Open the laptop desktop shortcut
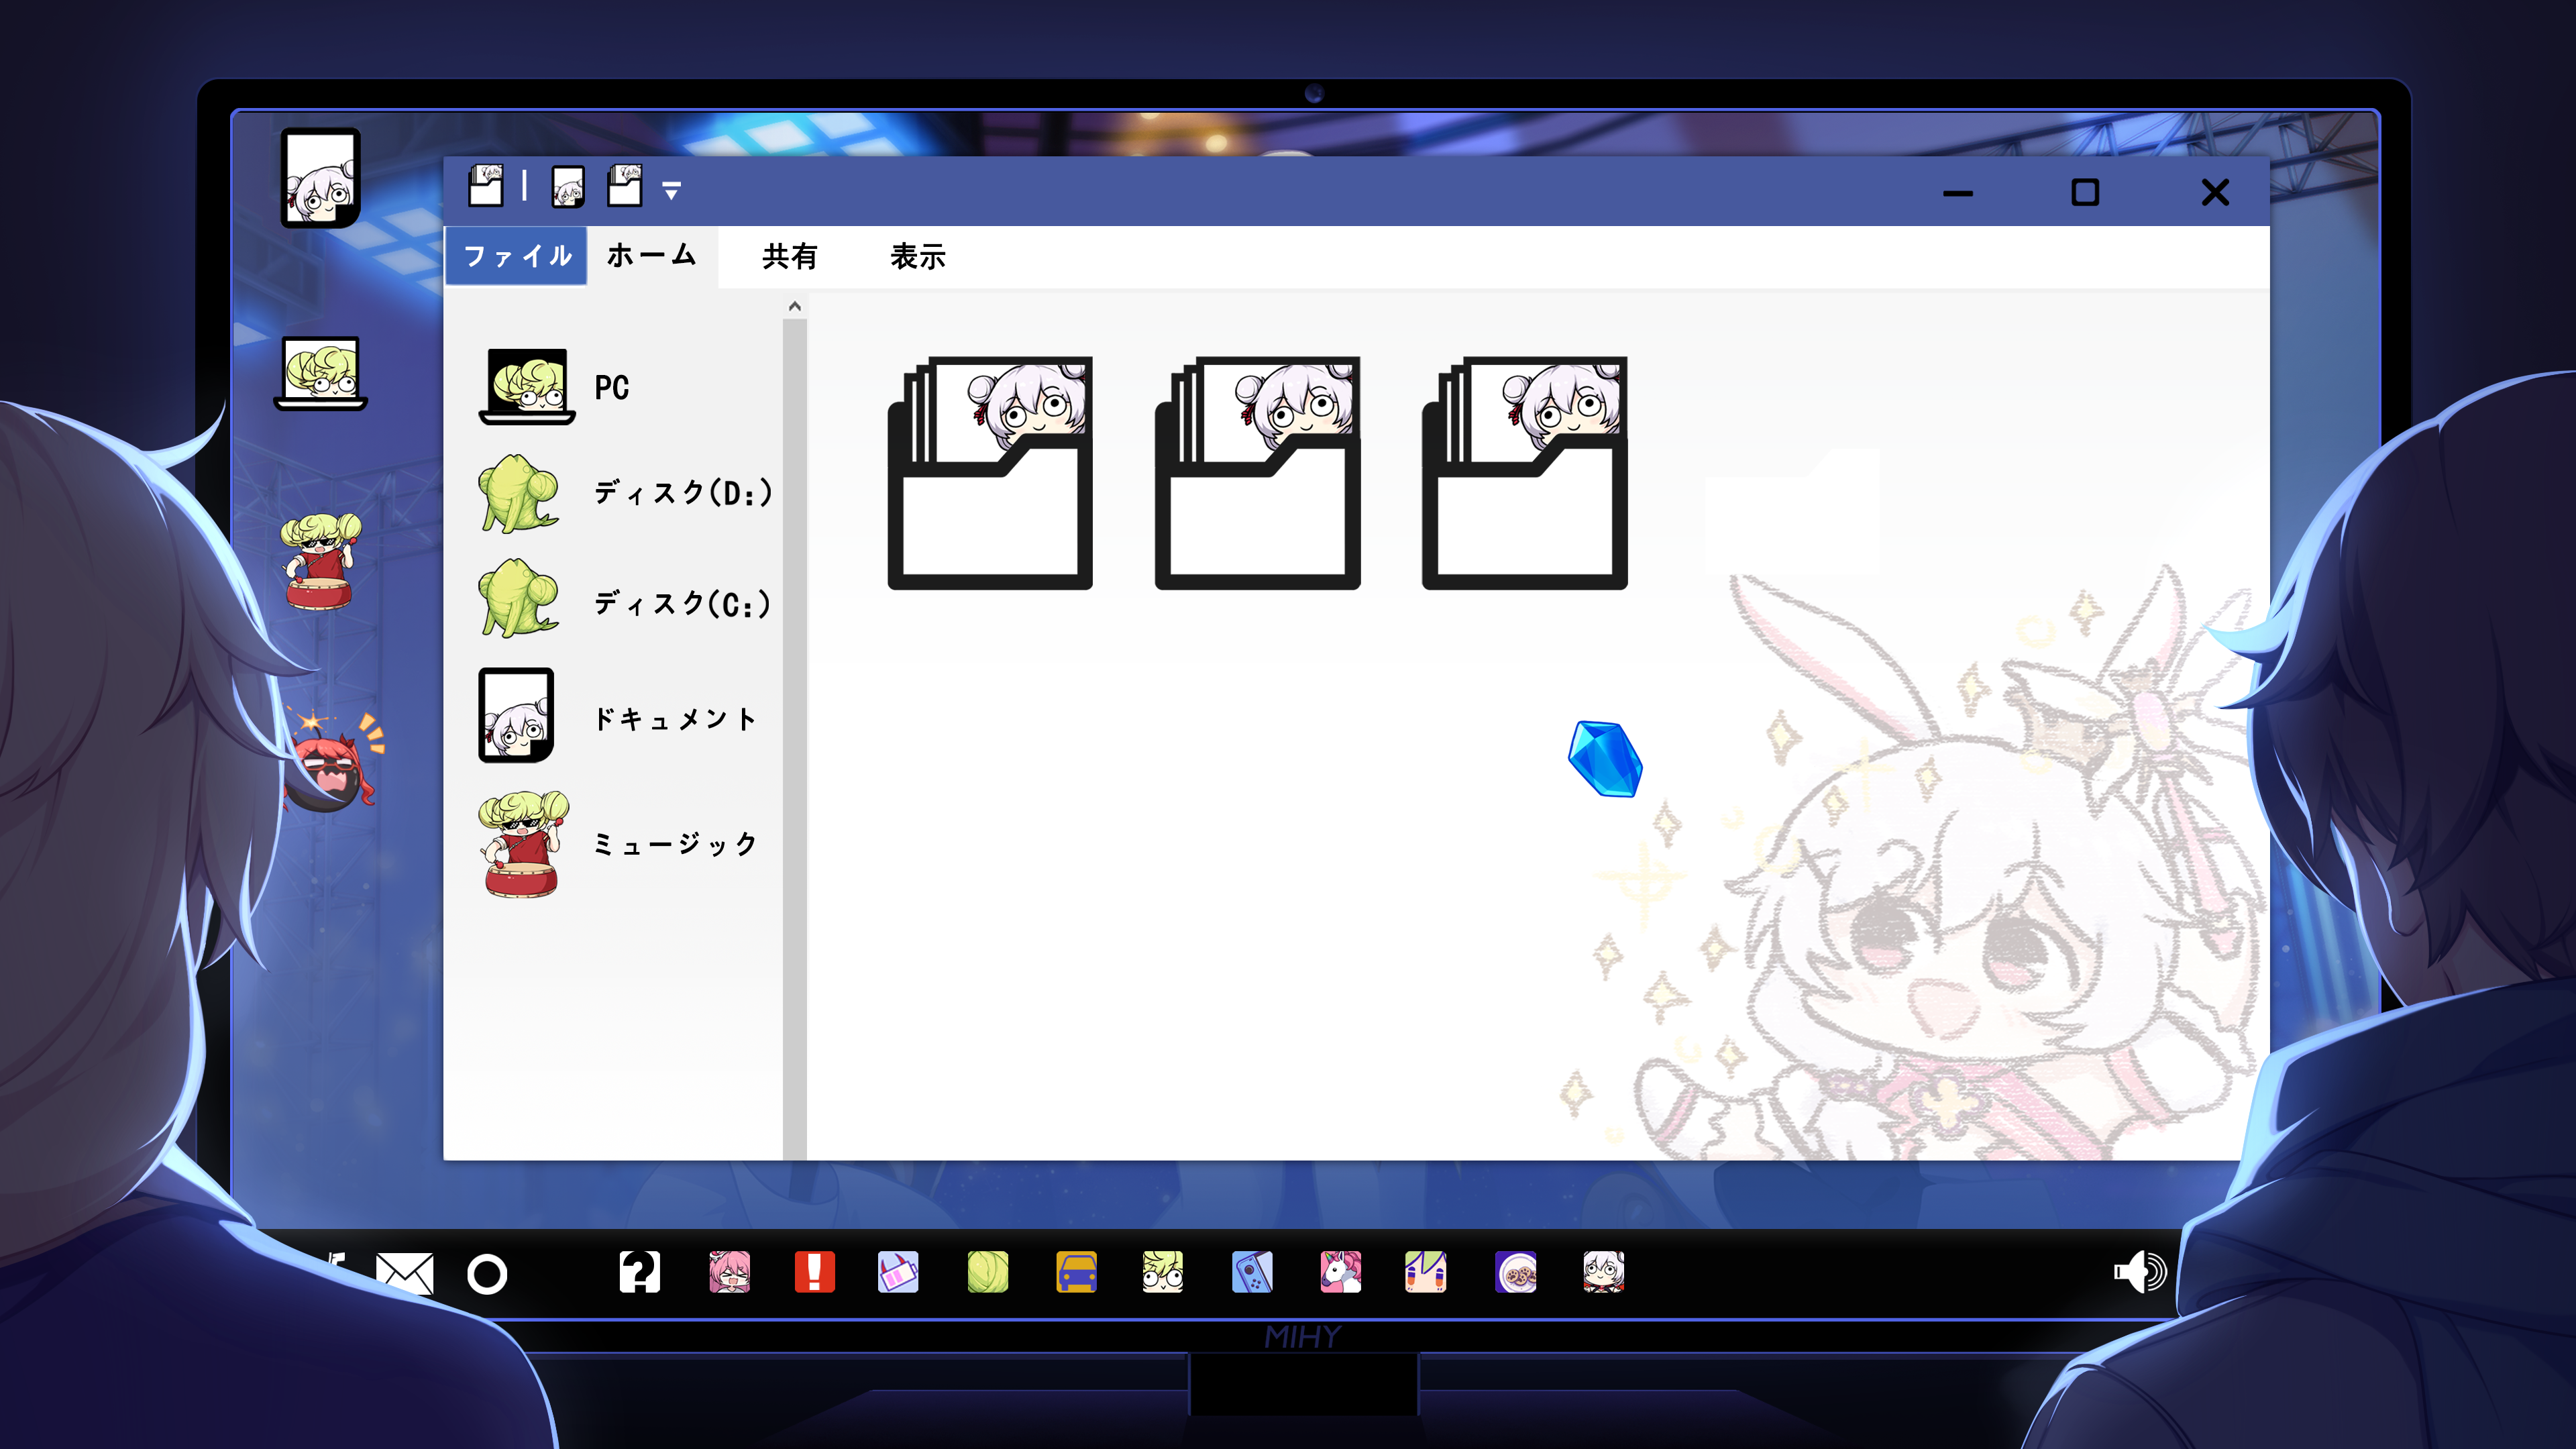The height and width of the screenshot is (1449, 2576). click(x=321, y=373)
